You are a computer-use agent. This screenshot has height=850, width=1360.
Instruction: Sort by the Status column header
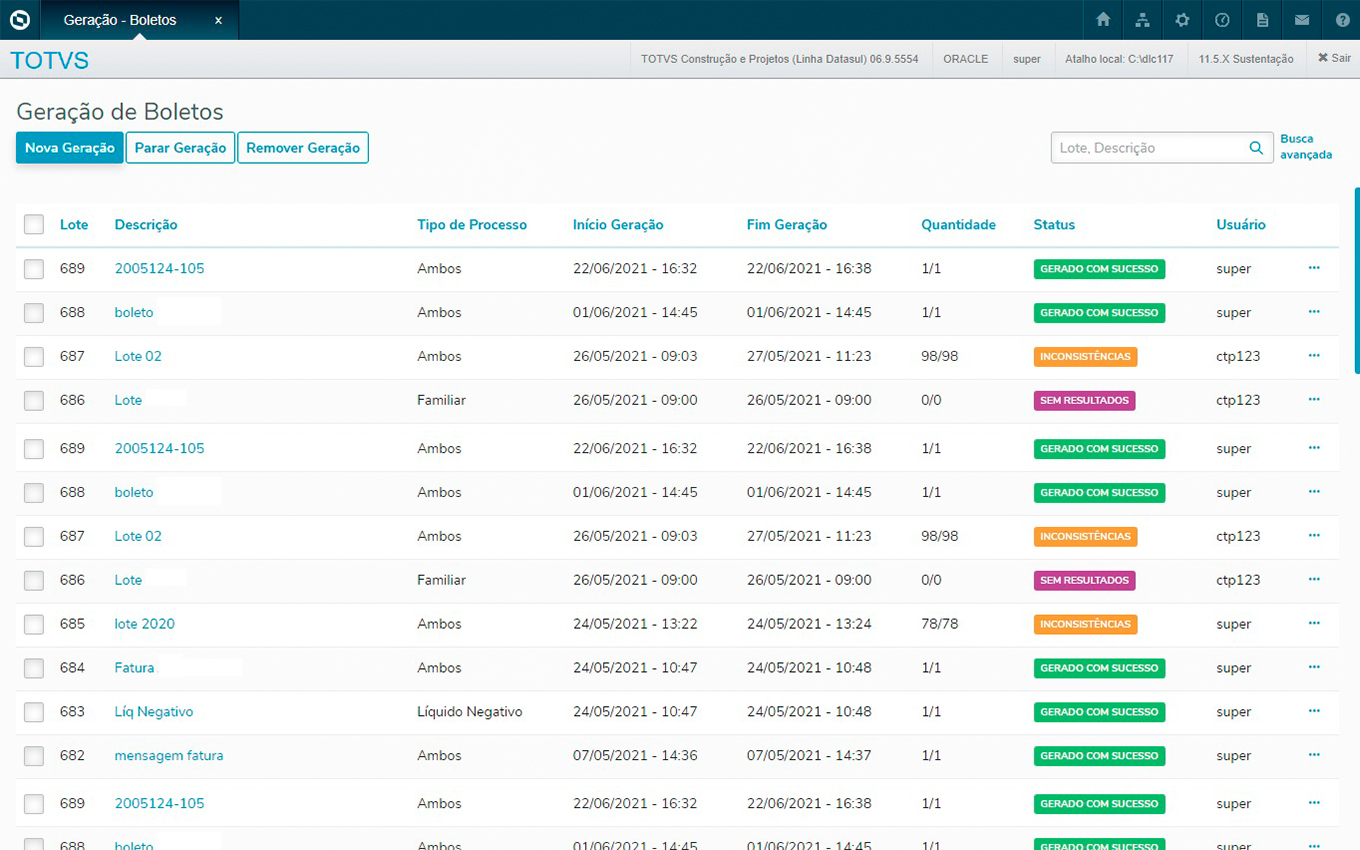[x=1054, y=225]
